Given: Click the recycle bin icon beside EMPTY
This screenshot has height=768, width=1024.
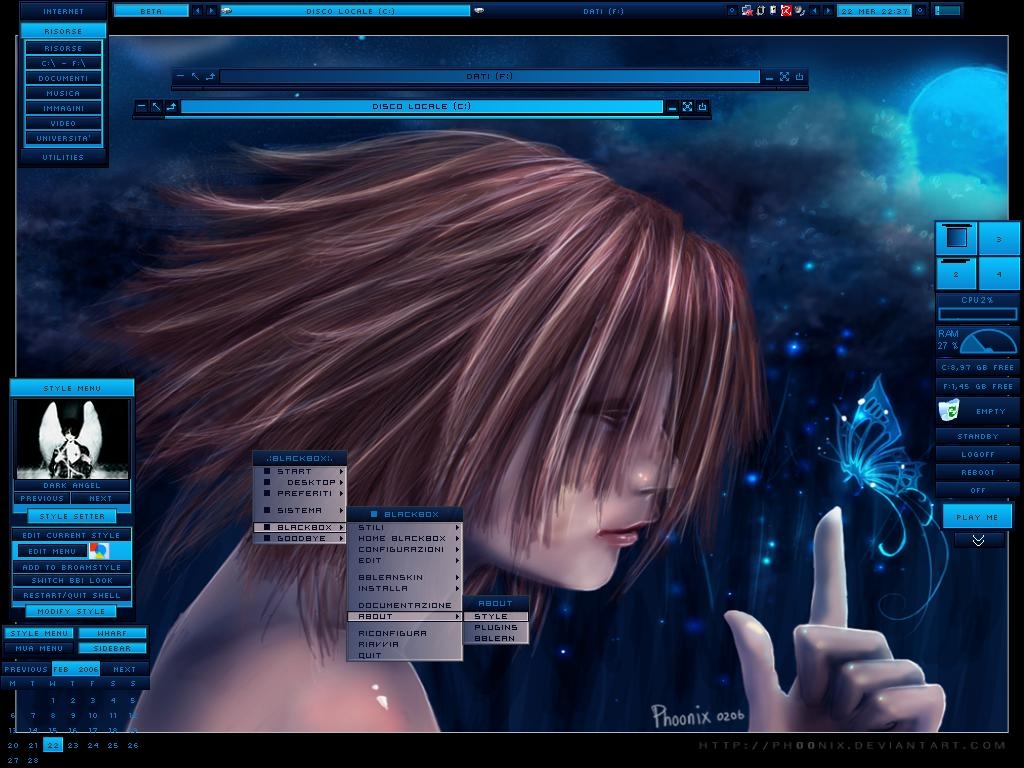Looking at the screenshot, I should [x=948, y=410].
